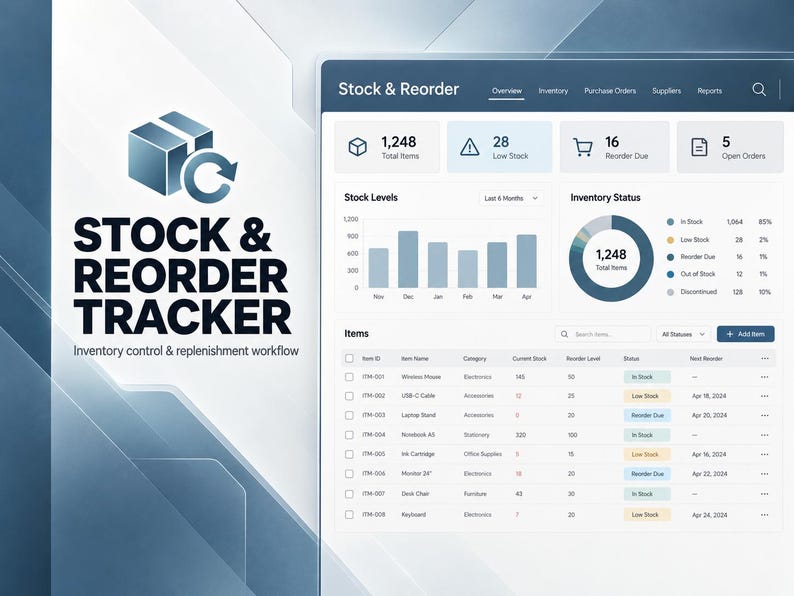
Task: Click the Total Items cube icon
Action: pyautogui.click(x=358, y=147)
